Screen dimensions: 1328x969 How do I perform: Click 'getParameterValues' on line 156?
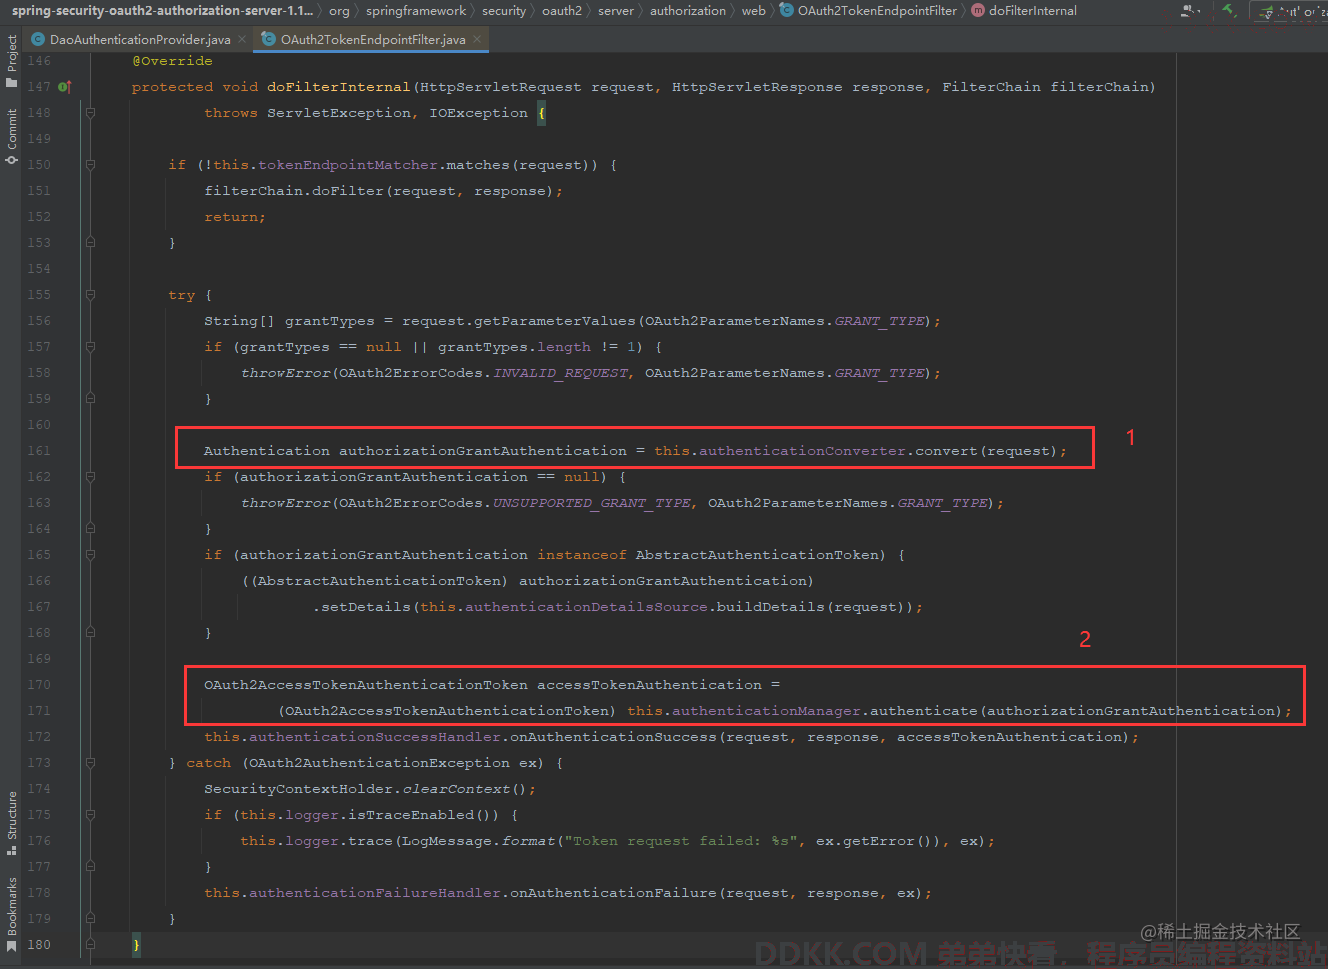[x=555, y=321]
